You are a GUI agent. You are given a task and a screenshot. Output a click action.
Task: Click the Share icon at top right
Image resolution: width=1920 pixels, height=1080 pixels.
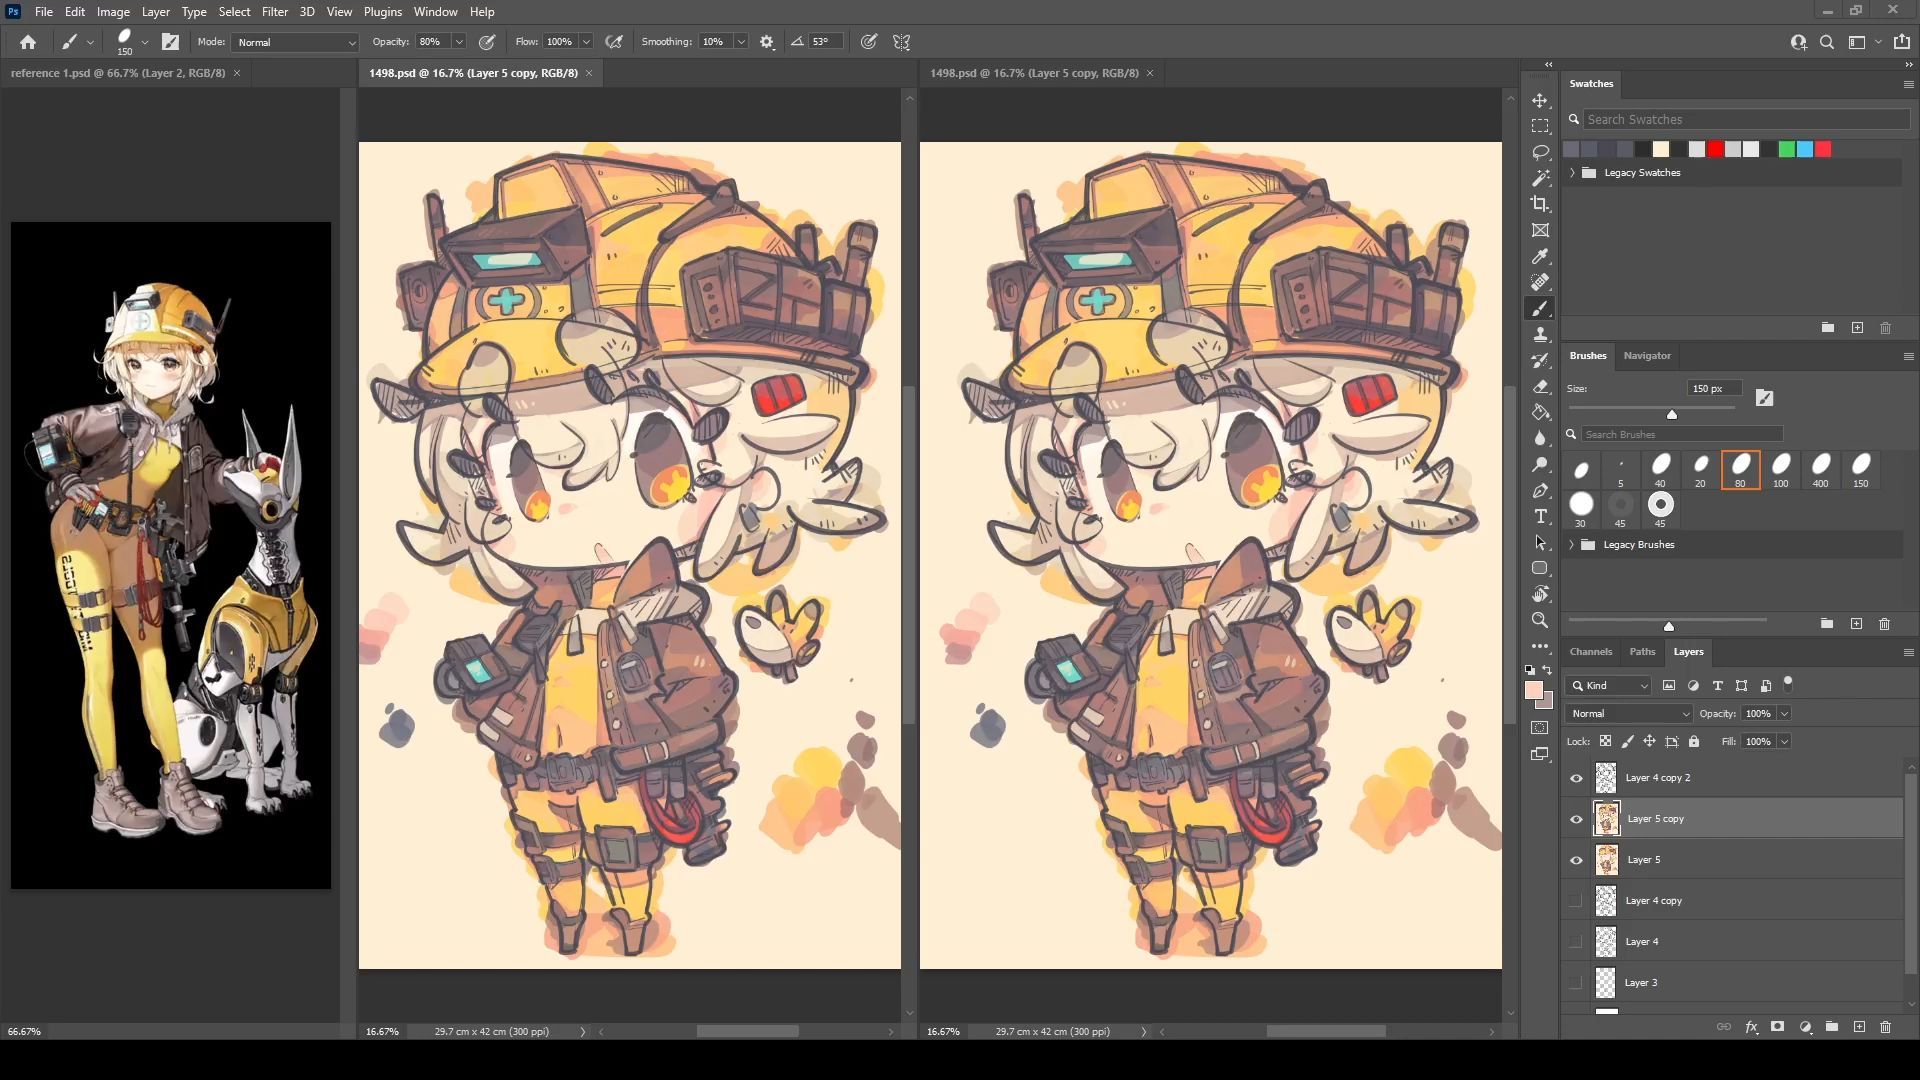(x=1901, y=42)
